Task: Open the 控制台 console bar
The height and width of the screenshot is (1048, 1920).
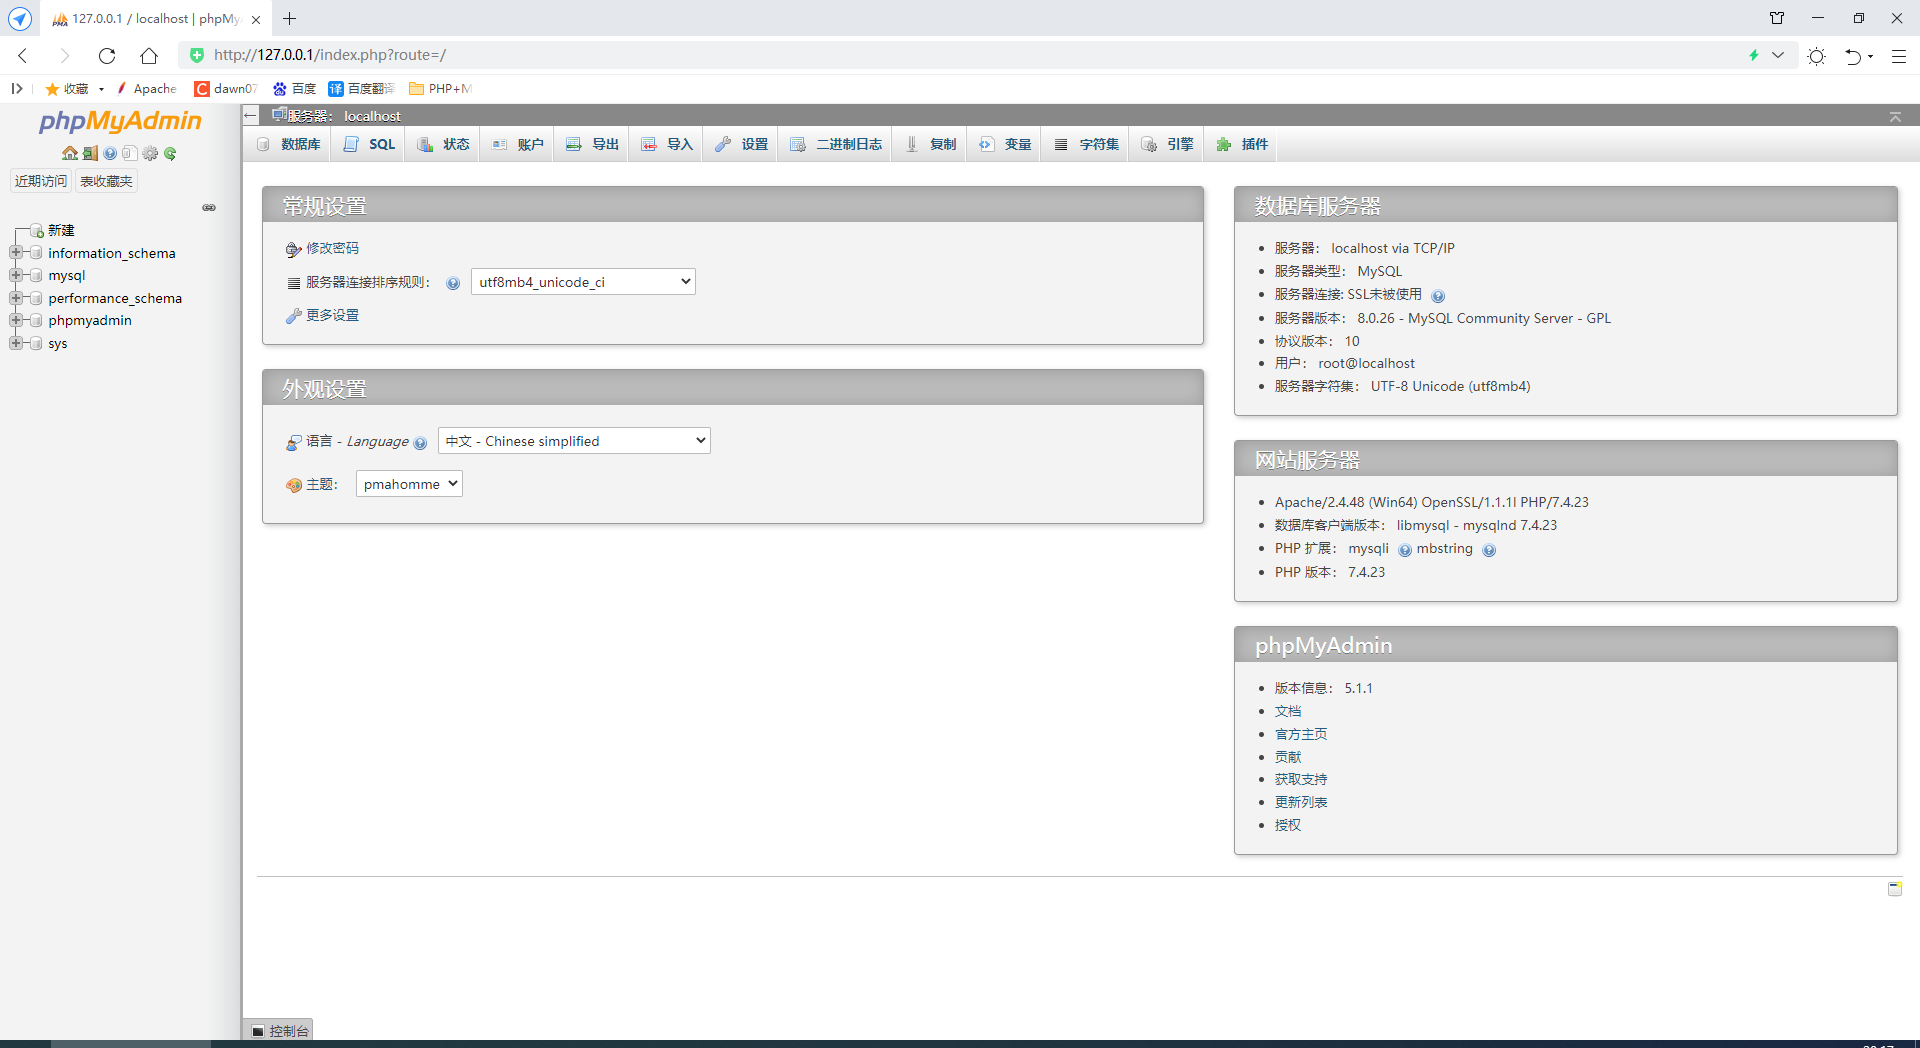Action: (x=280, y=1031)
